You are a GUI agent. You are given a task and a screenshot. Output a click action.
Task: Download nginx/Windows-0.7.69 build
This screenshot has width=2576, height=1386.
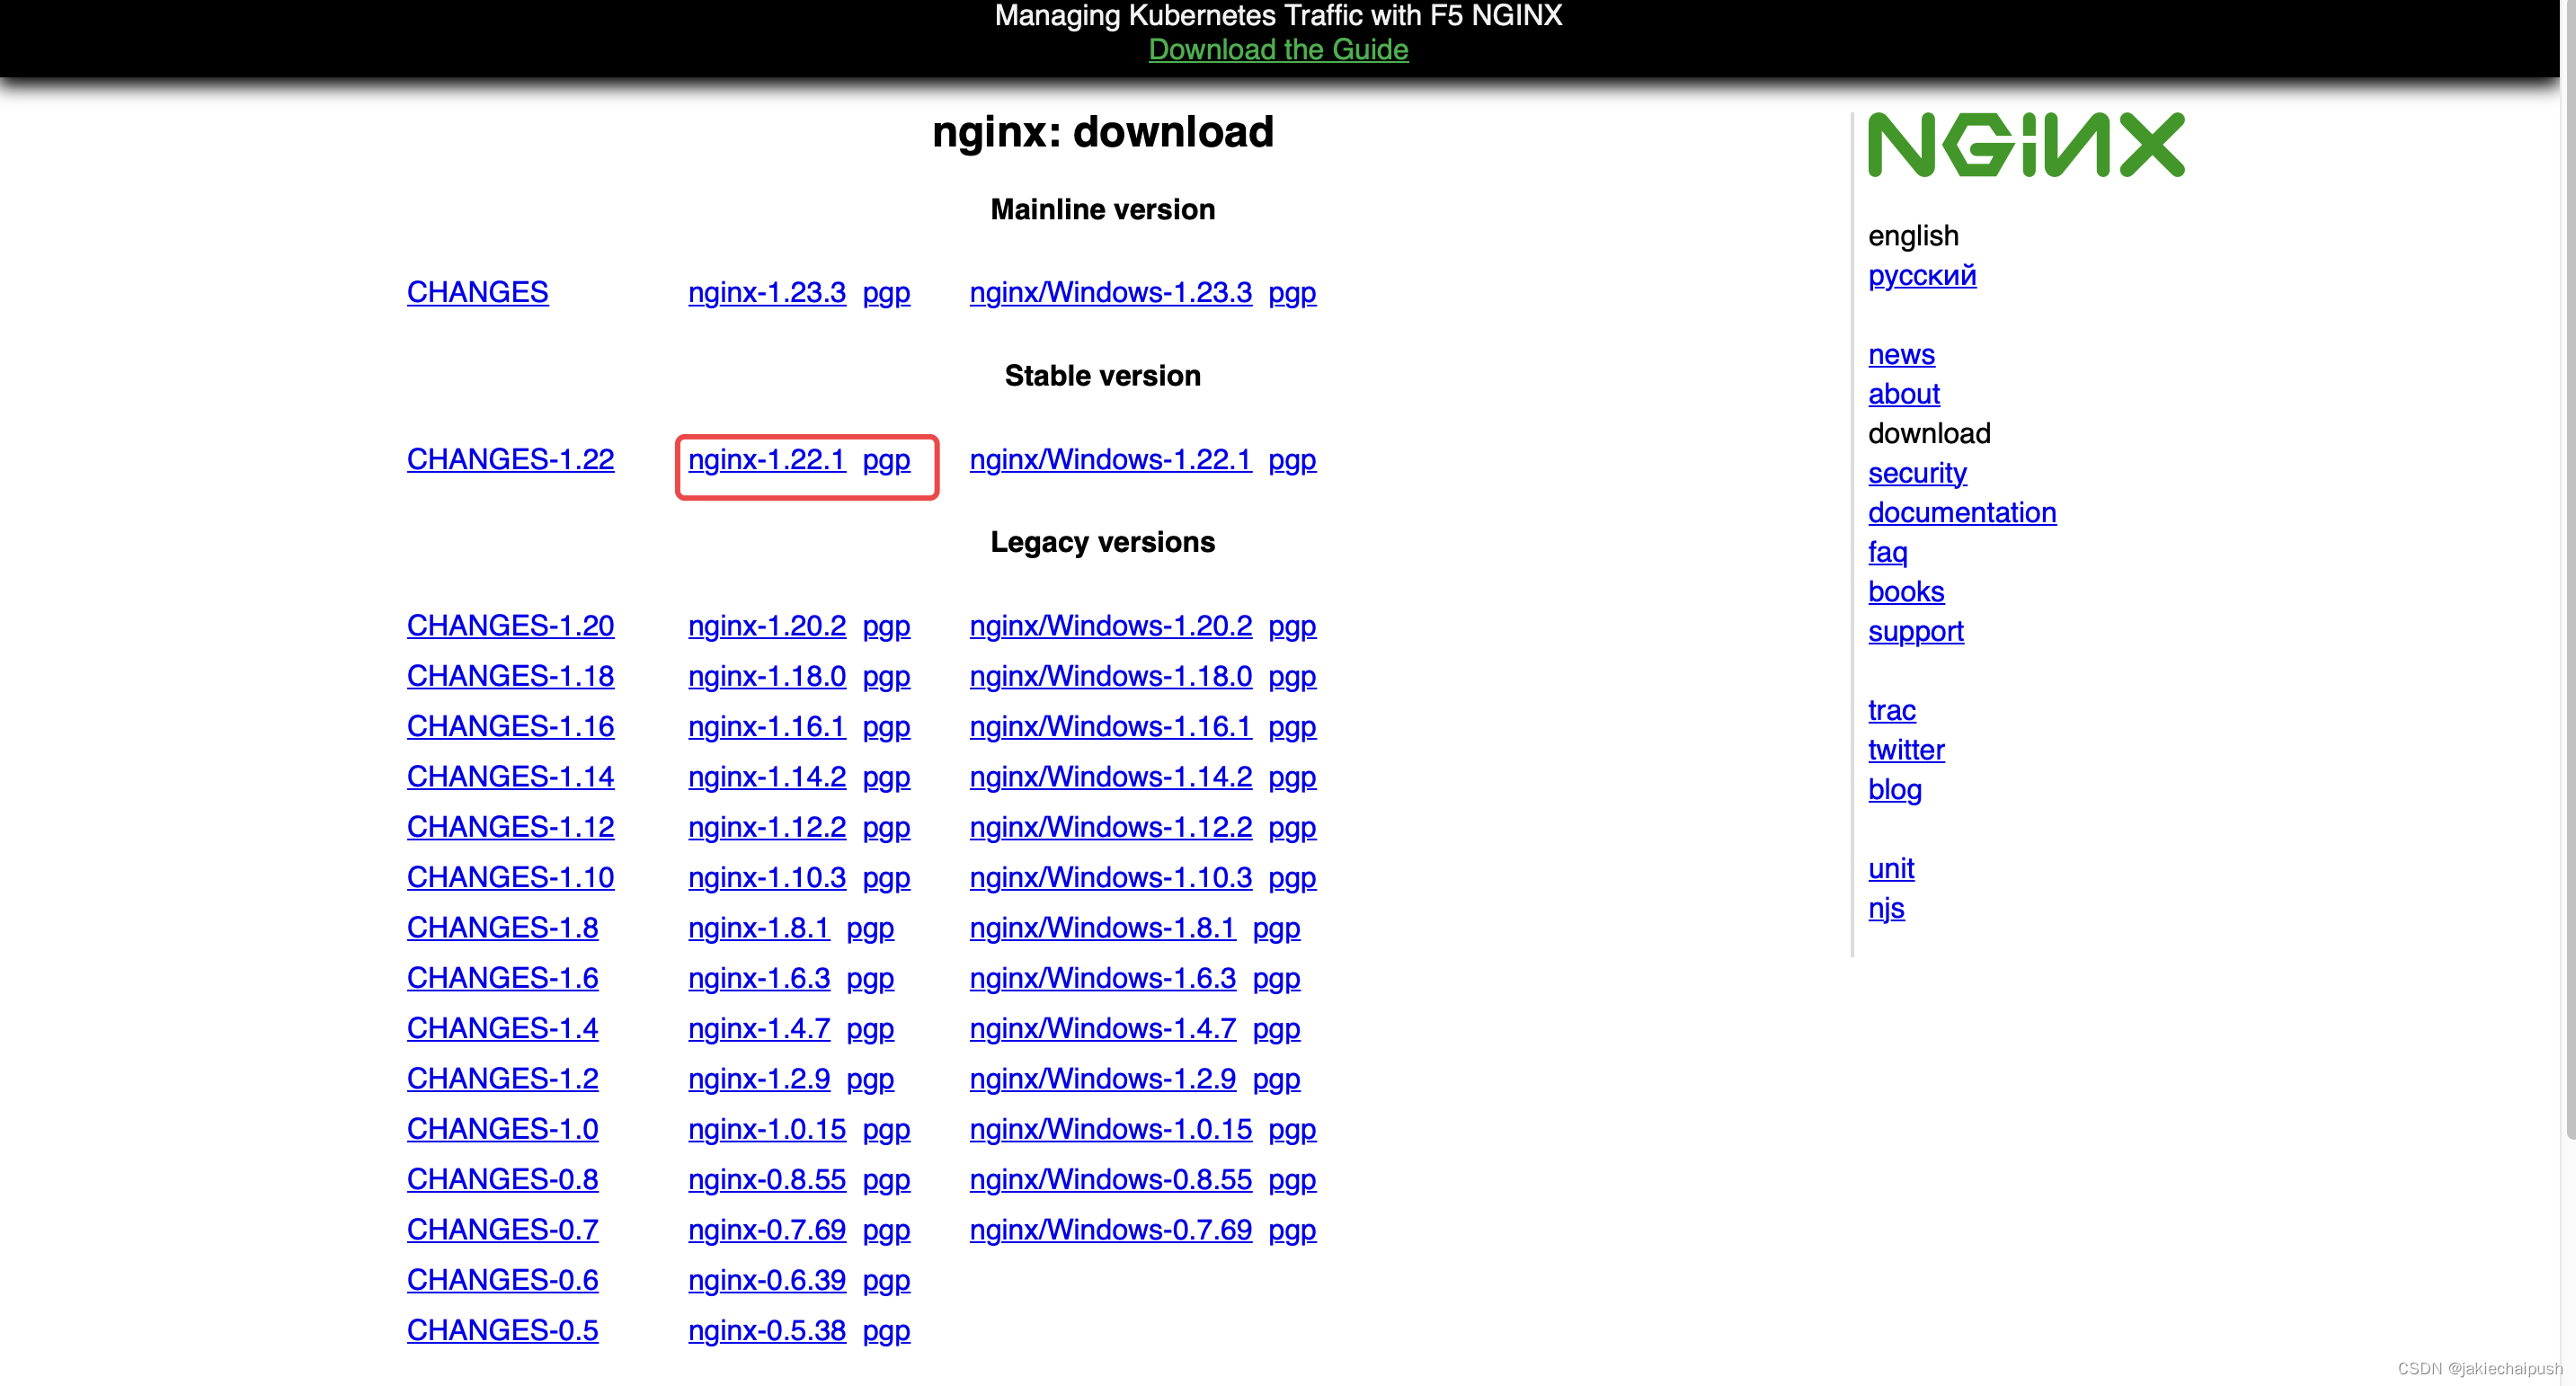click(x=1110, y=1229)
